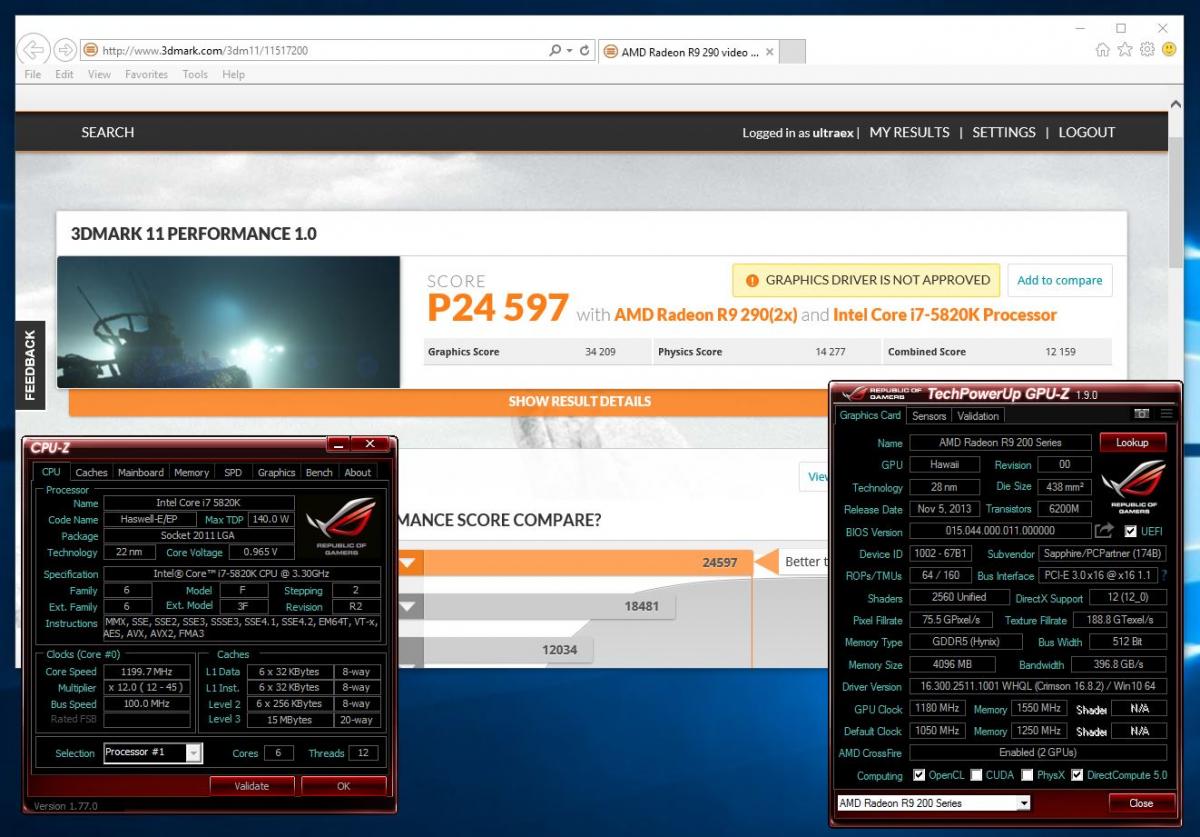Open the Favorites menu in Internet Explorer
Viewport: 1200px width, 837px height.
[x=146, y=74]
